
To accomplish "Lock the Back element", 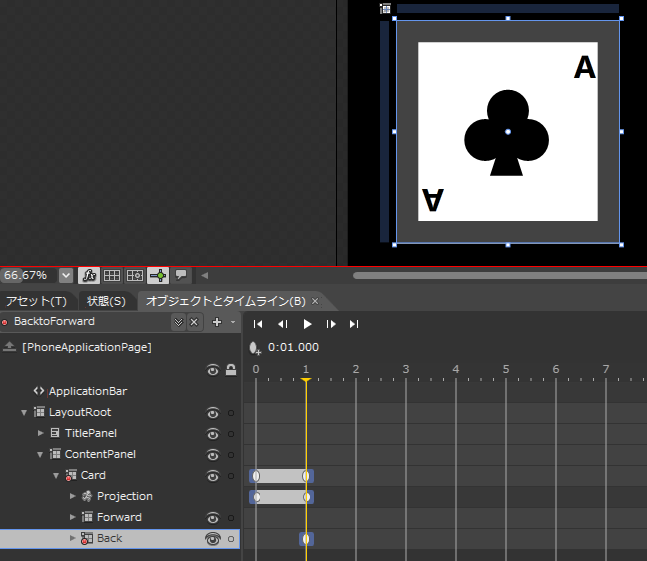I will pyautogui.click(x=231, y=539).
